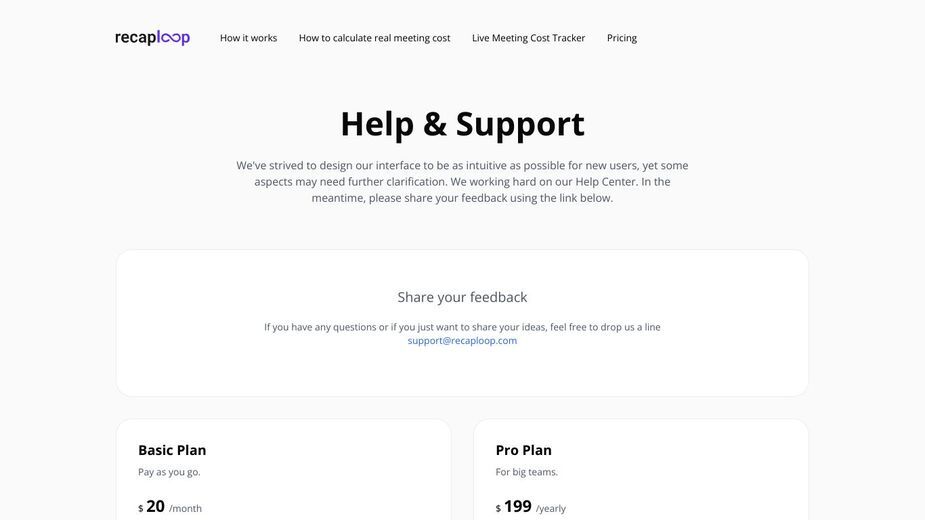925x520 pixels.
Task: Click the Help & Support heading
Action: (462, 124)
